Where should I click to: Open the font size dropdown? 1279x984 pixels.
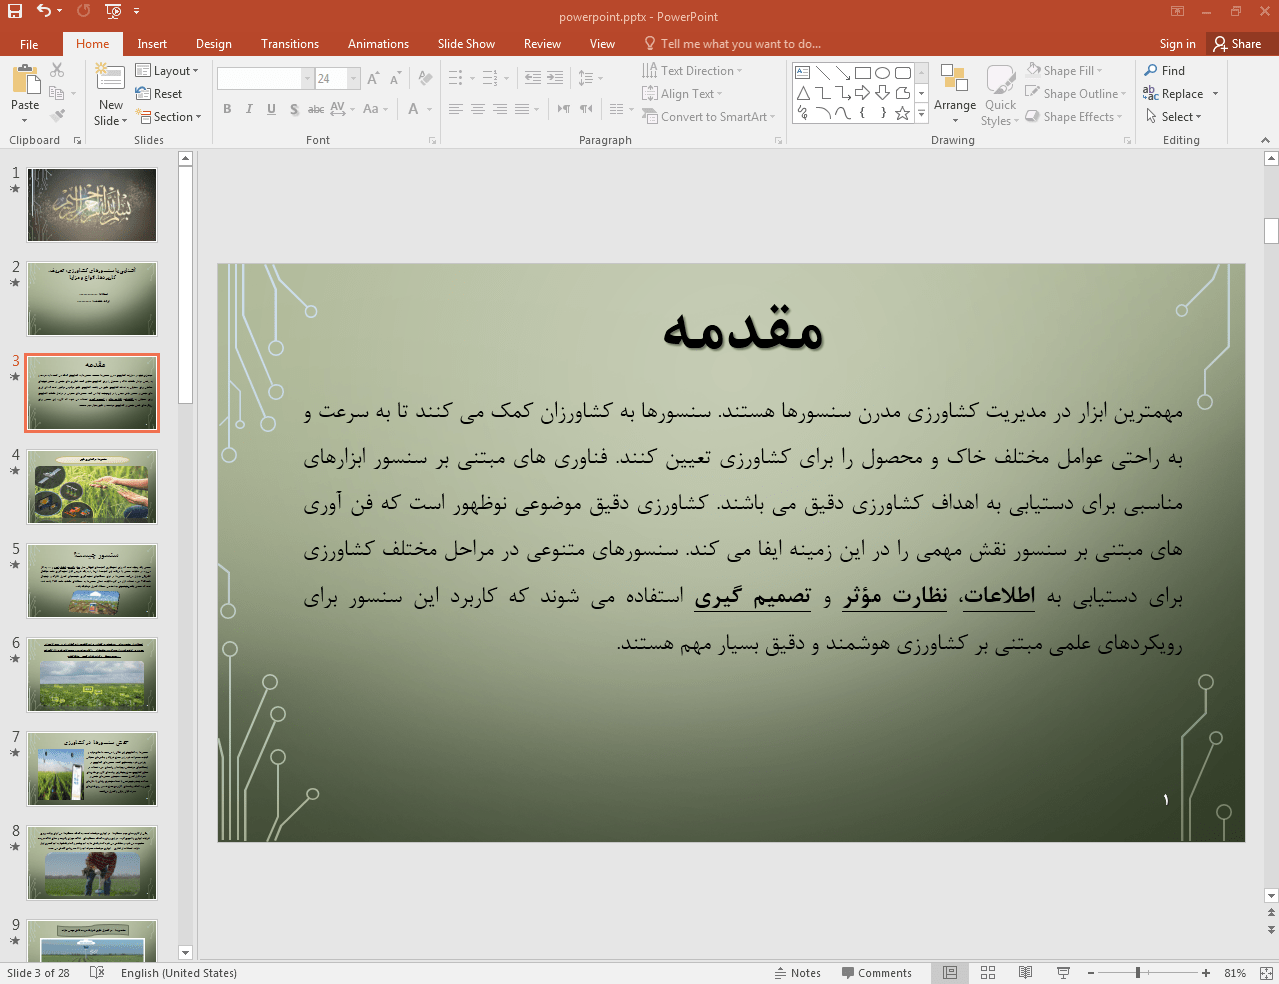(353, 78)
